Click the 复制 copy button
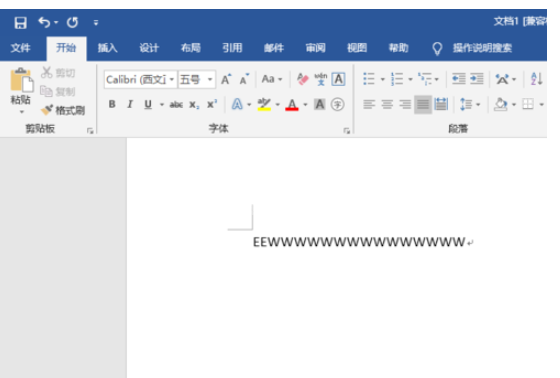560x378 pixels. click(58, 91)
